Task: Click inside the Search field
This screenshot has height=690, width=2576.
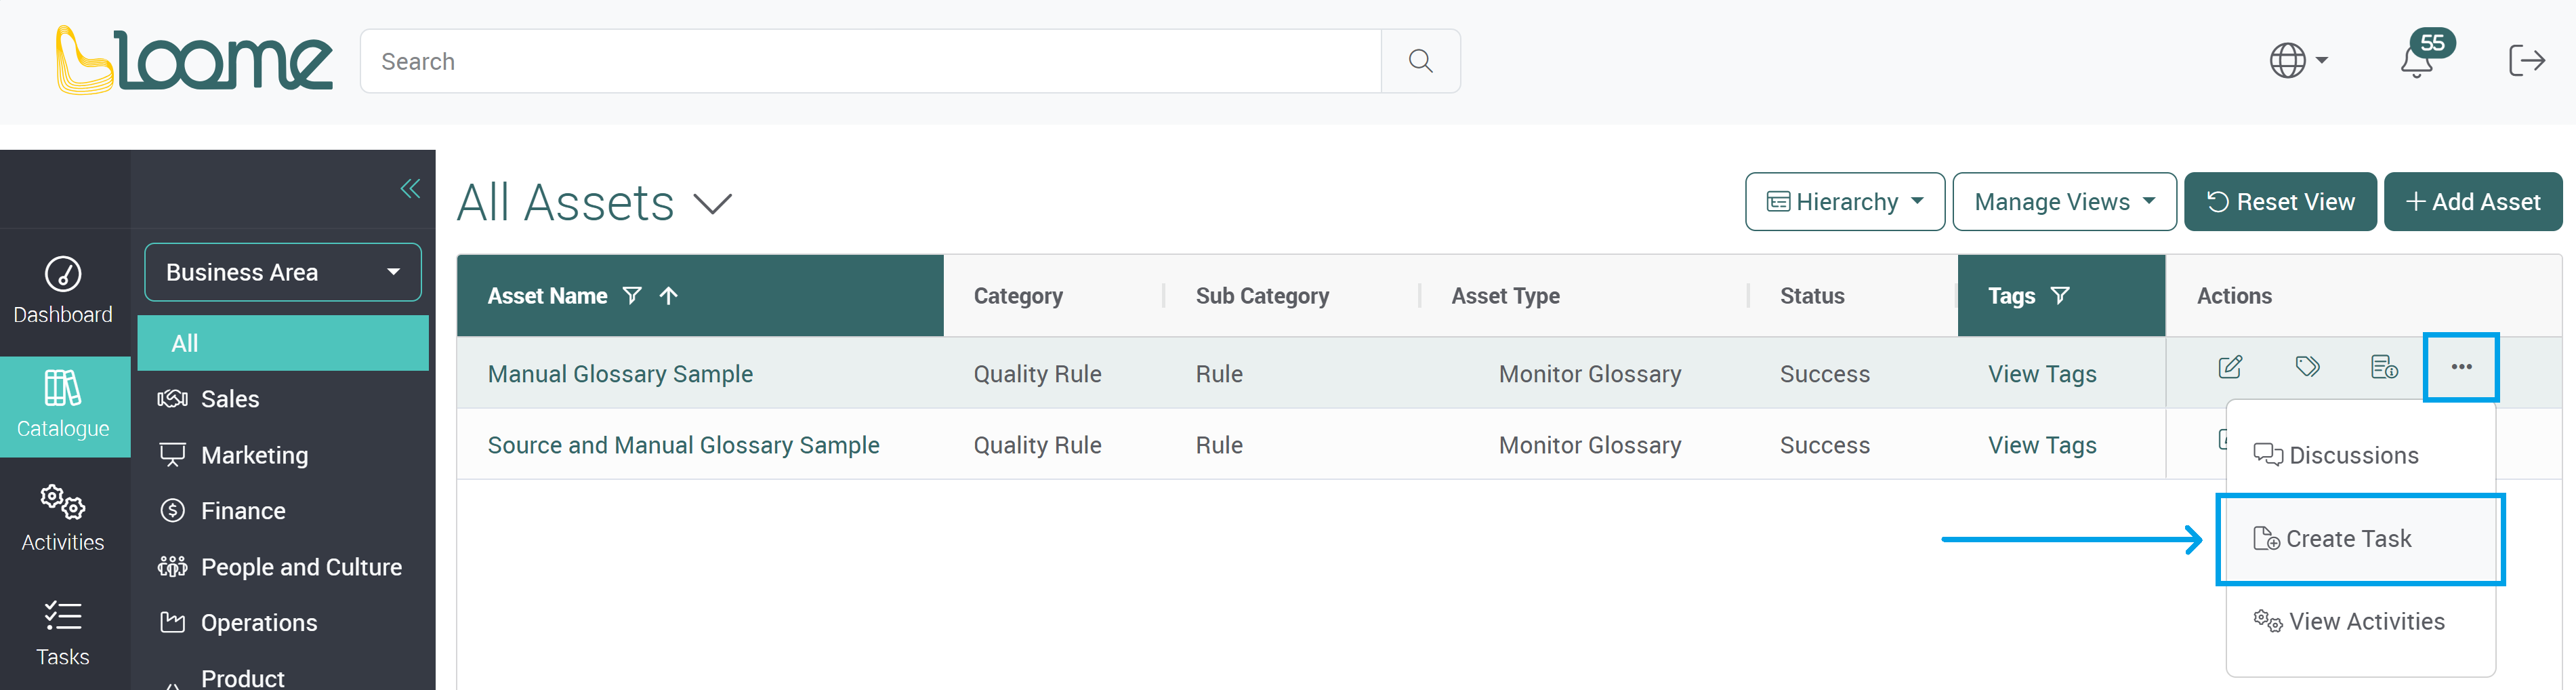Action: coord(870,61)
